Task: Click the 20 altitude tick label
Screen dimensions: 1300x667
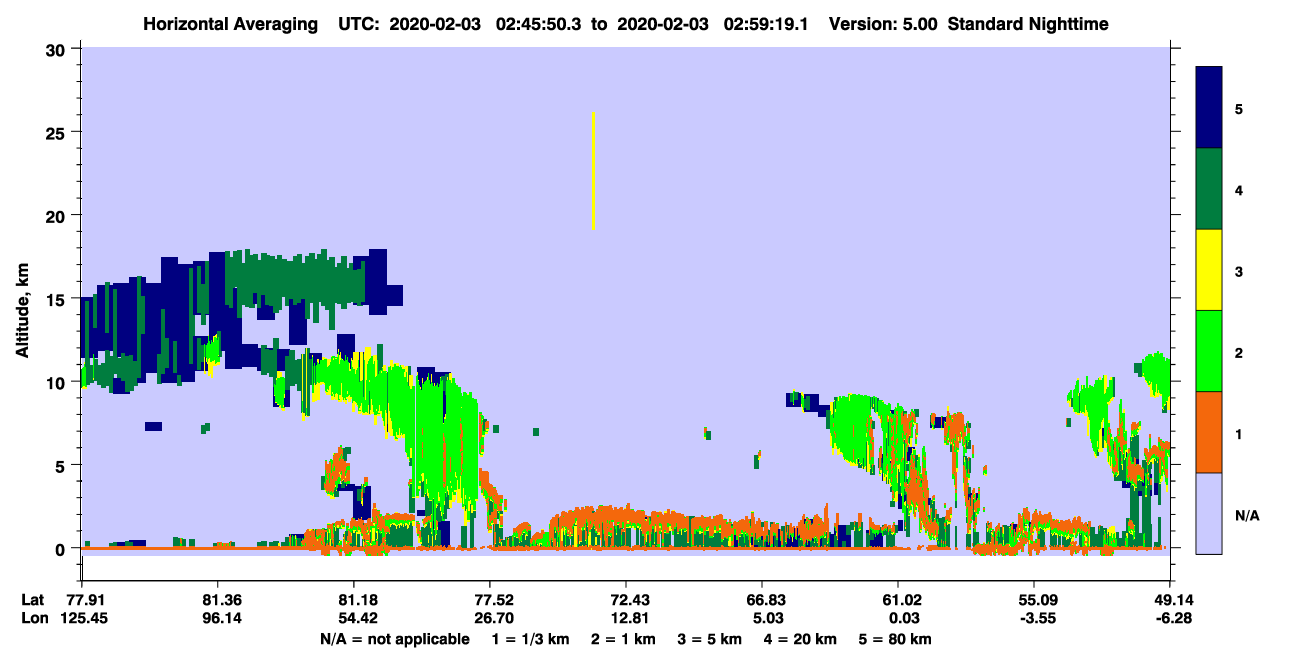Action: pos(58,215)
